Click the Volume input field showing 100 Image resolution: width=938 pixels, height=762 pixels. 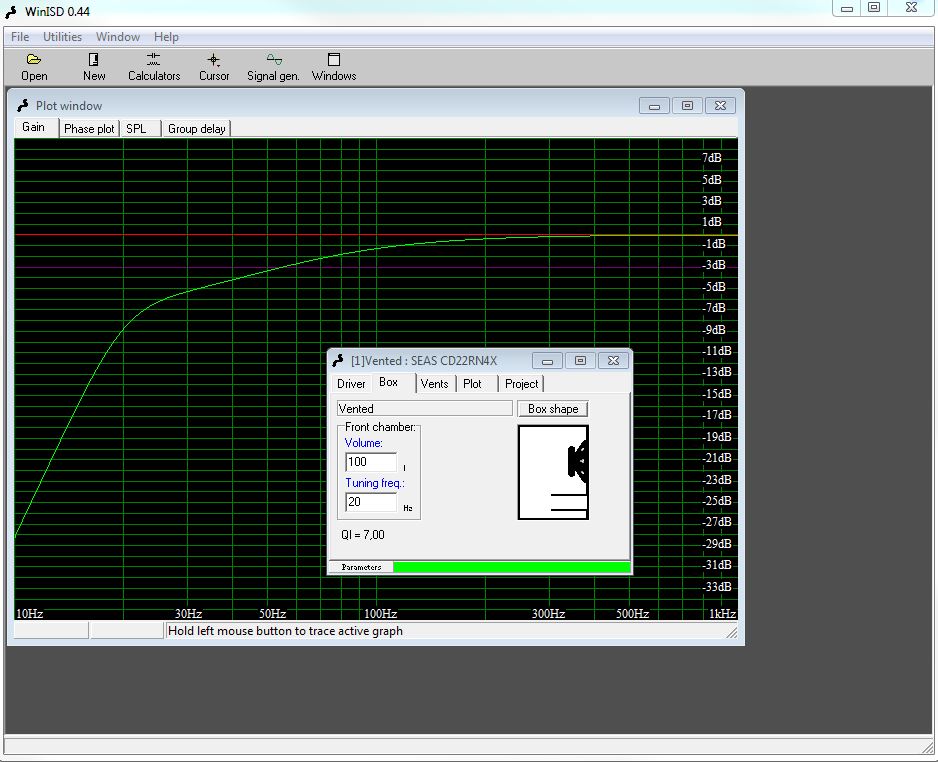(371, 462)
